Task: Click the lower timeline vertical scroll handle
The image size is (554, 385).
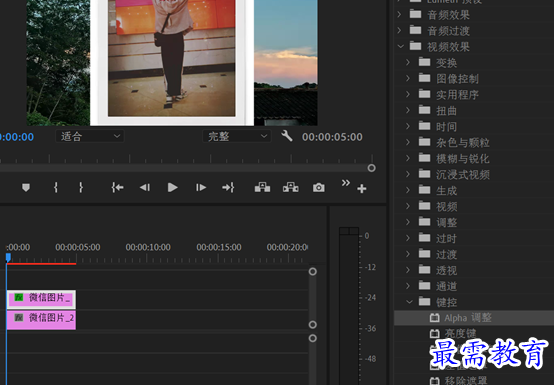Action: click(313, 338)
